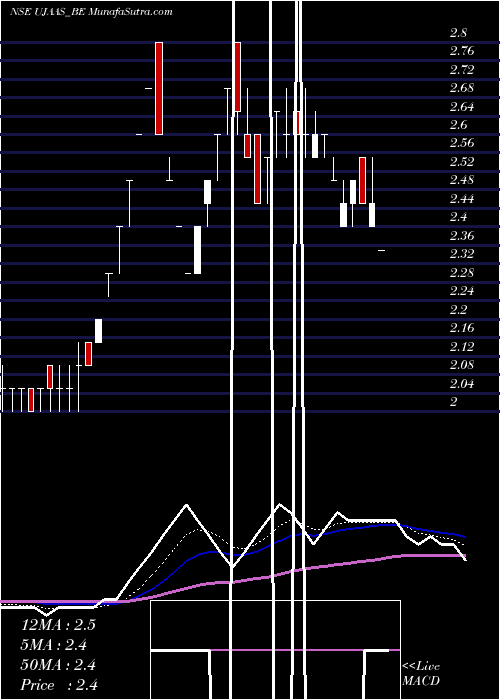Click the last candle dash near 2.32

click(x=382, y=251)
